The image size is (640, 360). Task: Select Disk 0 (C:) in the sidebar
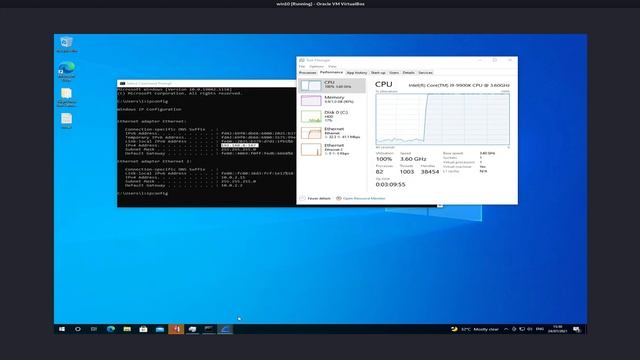(332, 116)
